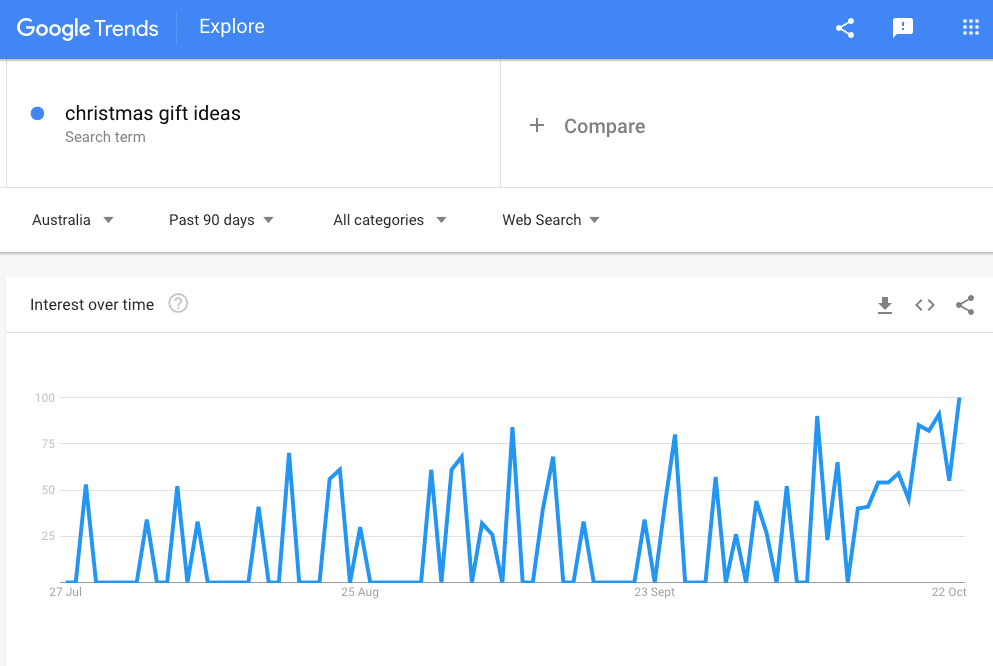Open the Interest over time help tooltip
Screen dimensions: 993x666
(178, 304)
